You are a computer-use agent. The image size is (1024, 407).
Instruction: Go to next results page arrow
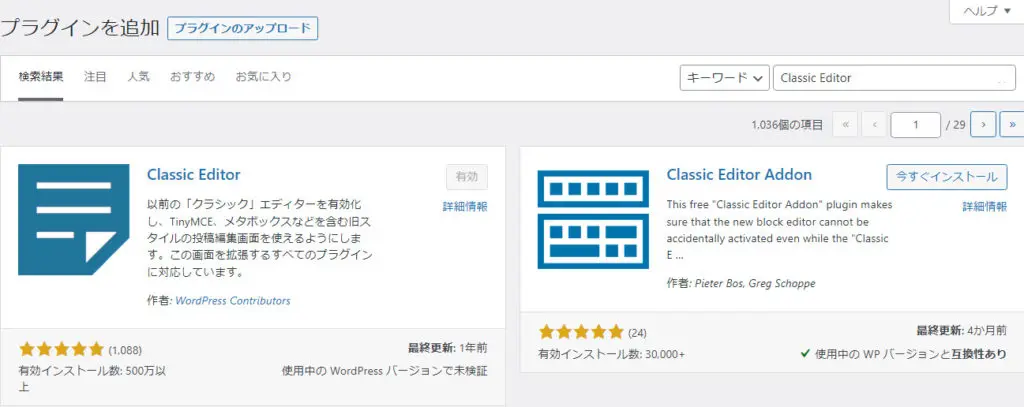click(984, 125)
